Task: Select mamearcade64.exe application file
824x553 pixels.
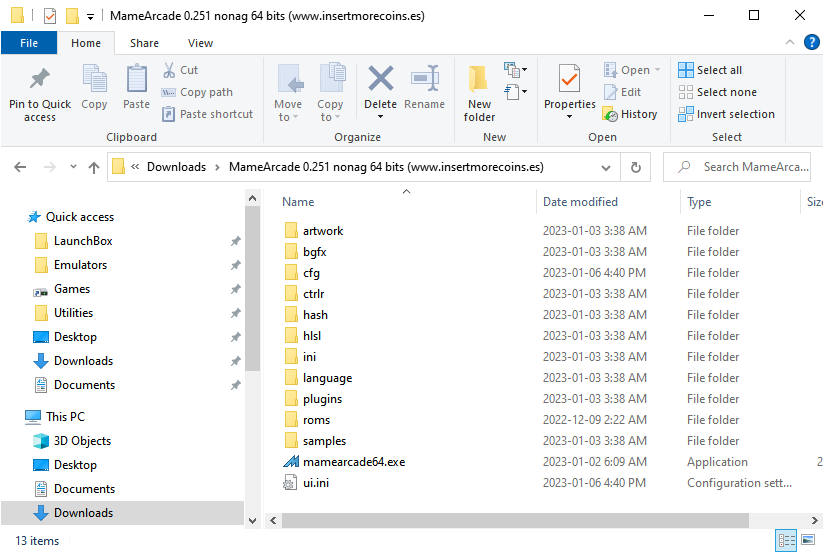Action: pos(344,462)
